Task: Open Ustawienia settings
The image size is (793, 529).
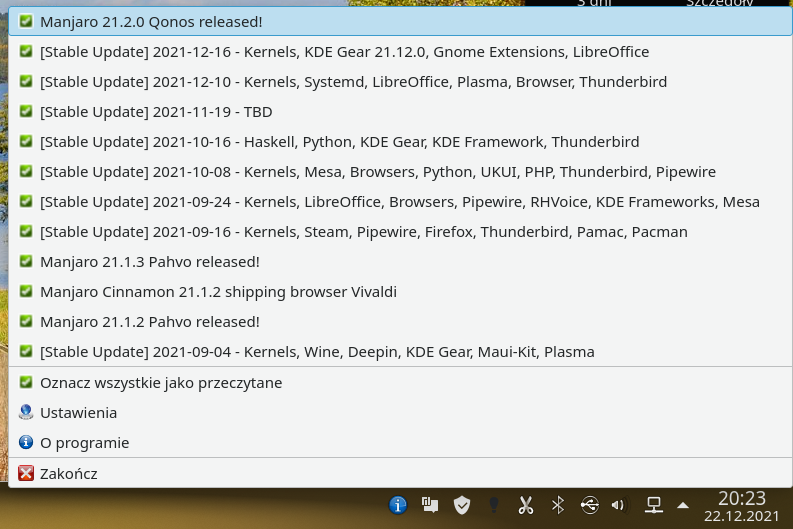Action: [401, 413]
